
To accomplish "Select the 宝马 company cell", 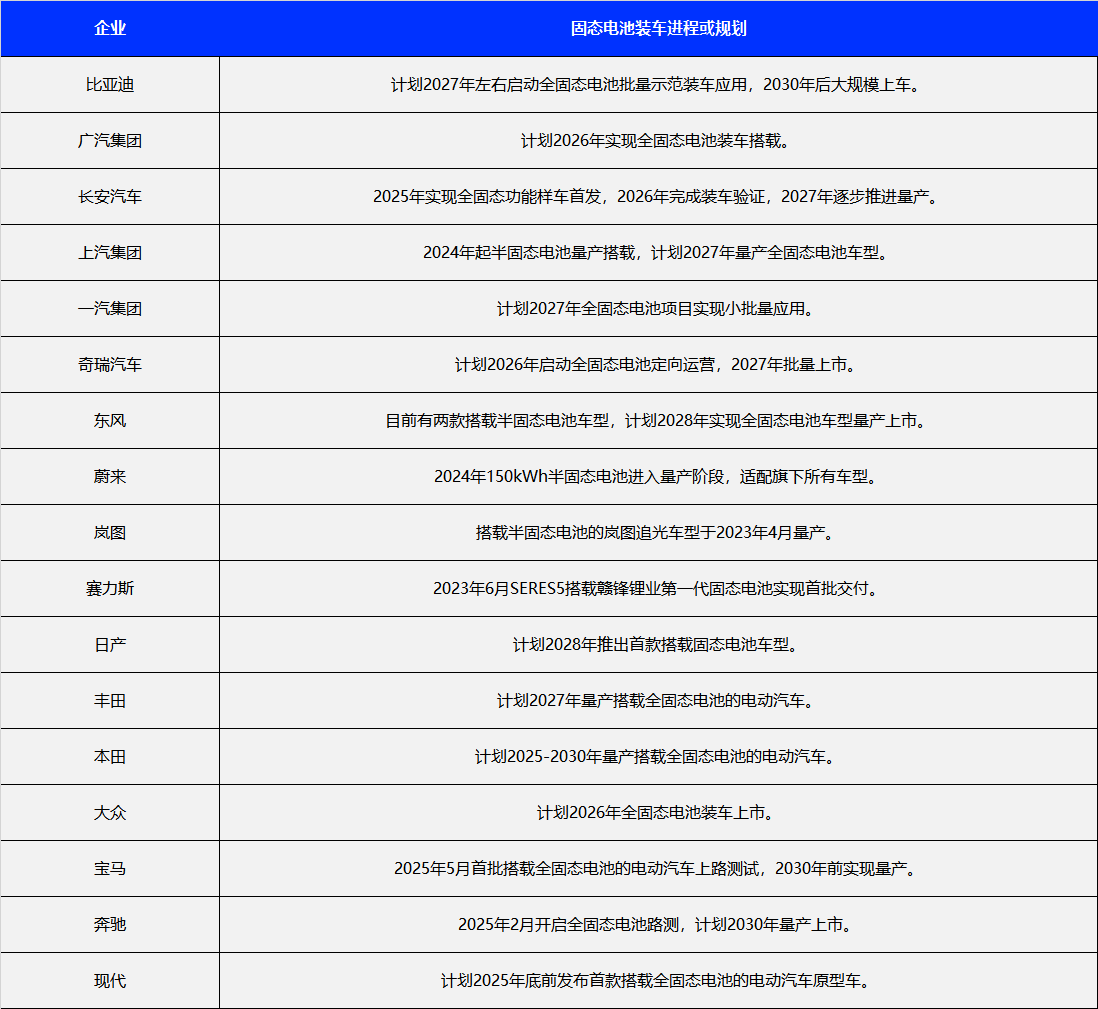I will [x=110, y=869].
